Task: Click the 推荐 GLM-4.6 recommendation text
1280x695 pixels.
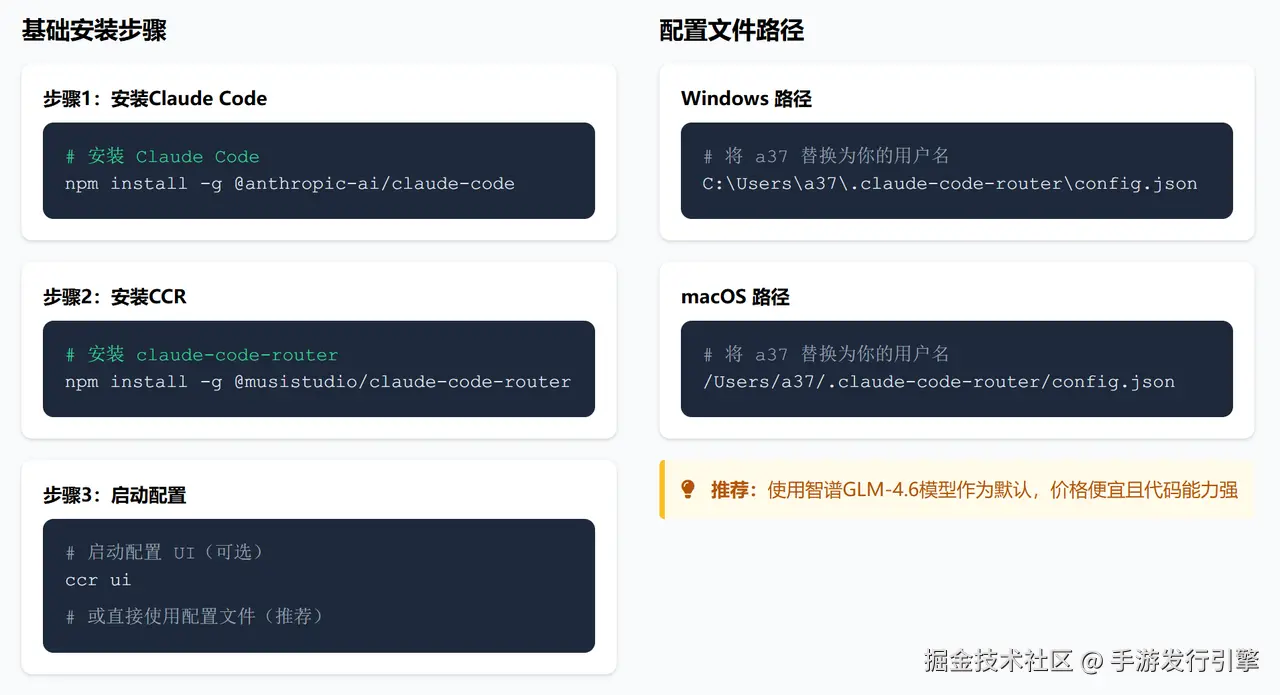Action: pyautogui.click(x=974, y=490)
